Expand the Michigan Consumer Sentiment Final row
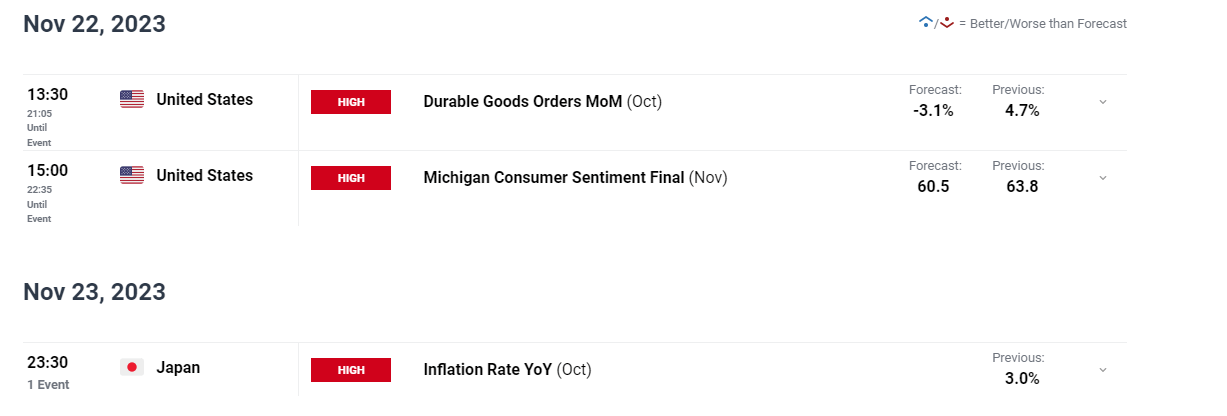This screenshot has width=1227, height=416. (1103, 178)
